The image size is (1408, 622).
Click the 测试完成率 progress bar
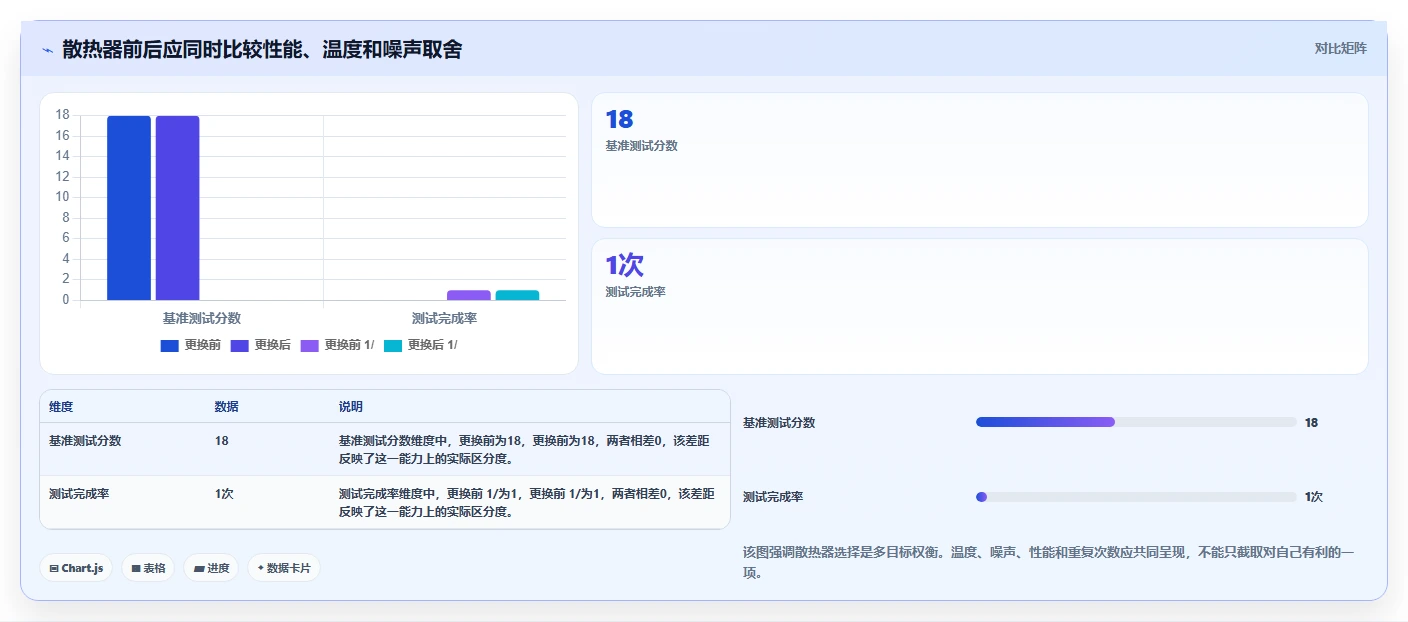click(x=1136, y=497)
